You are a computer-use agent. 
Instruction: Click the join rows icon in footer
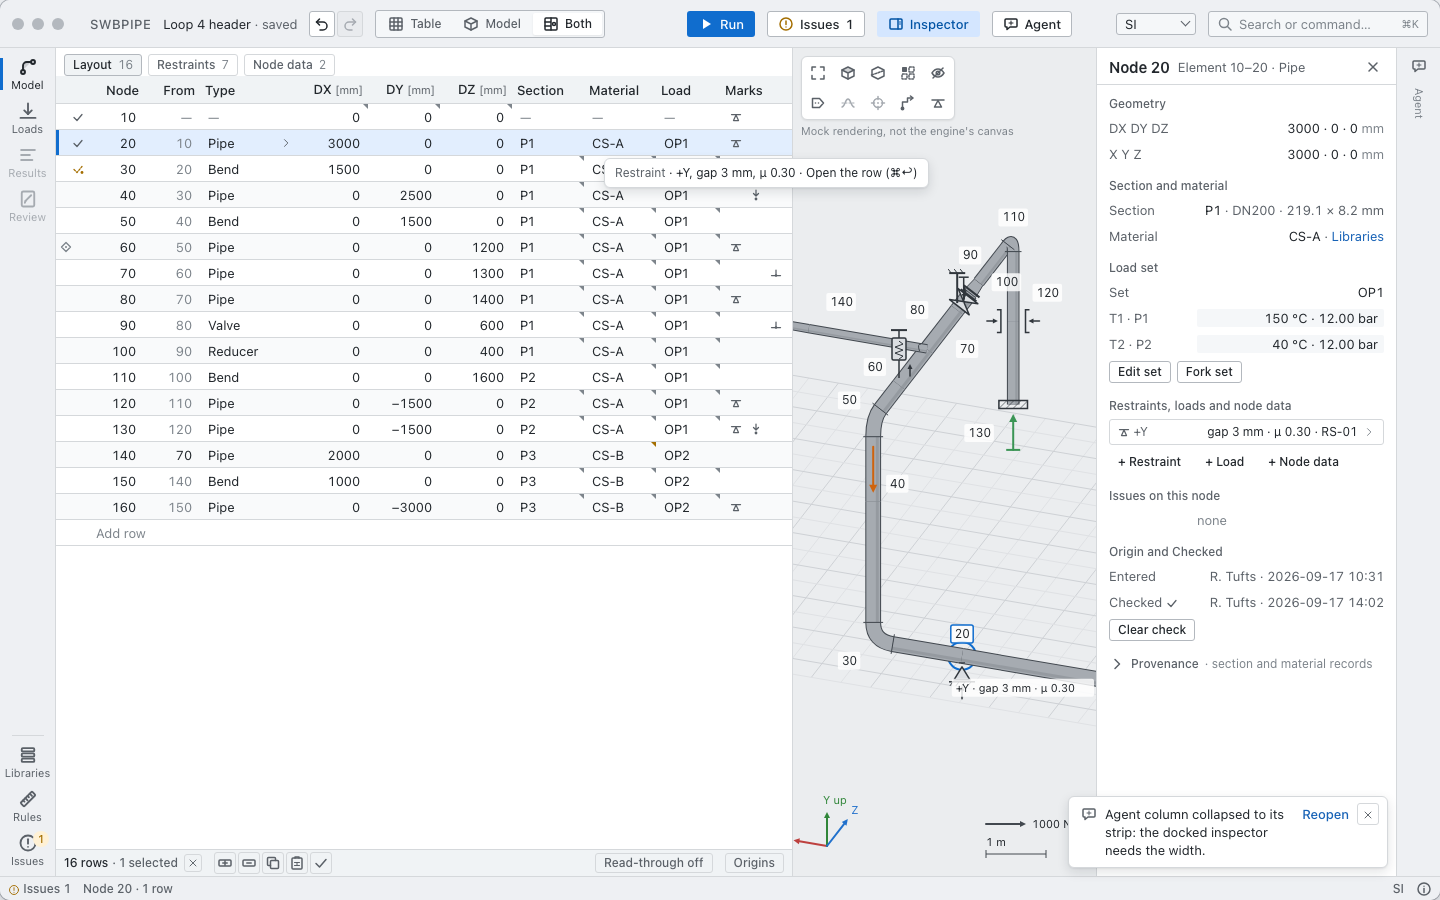(x=225, y=863)
